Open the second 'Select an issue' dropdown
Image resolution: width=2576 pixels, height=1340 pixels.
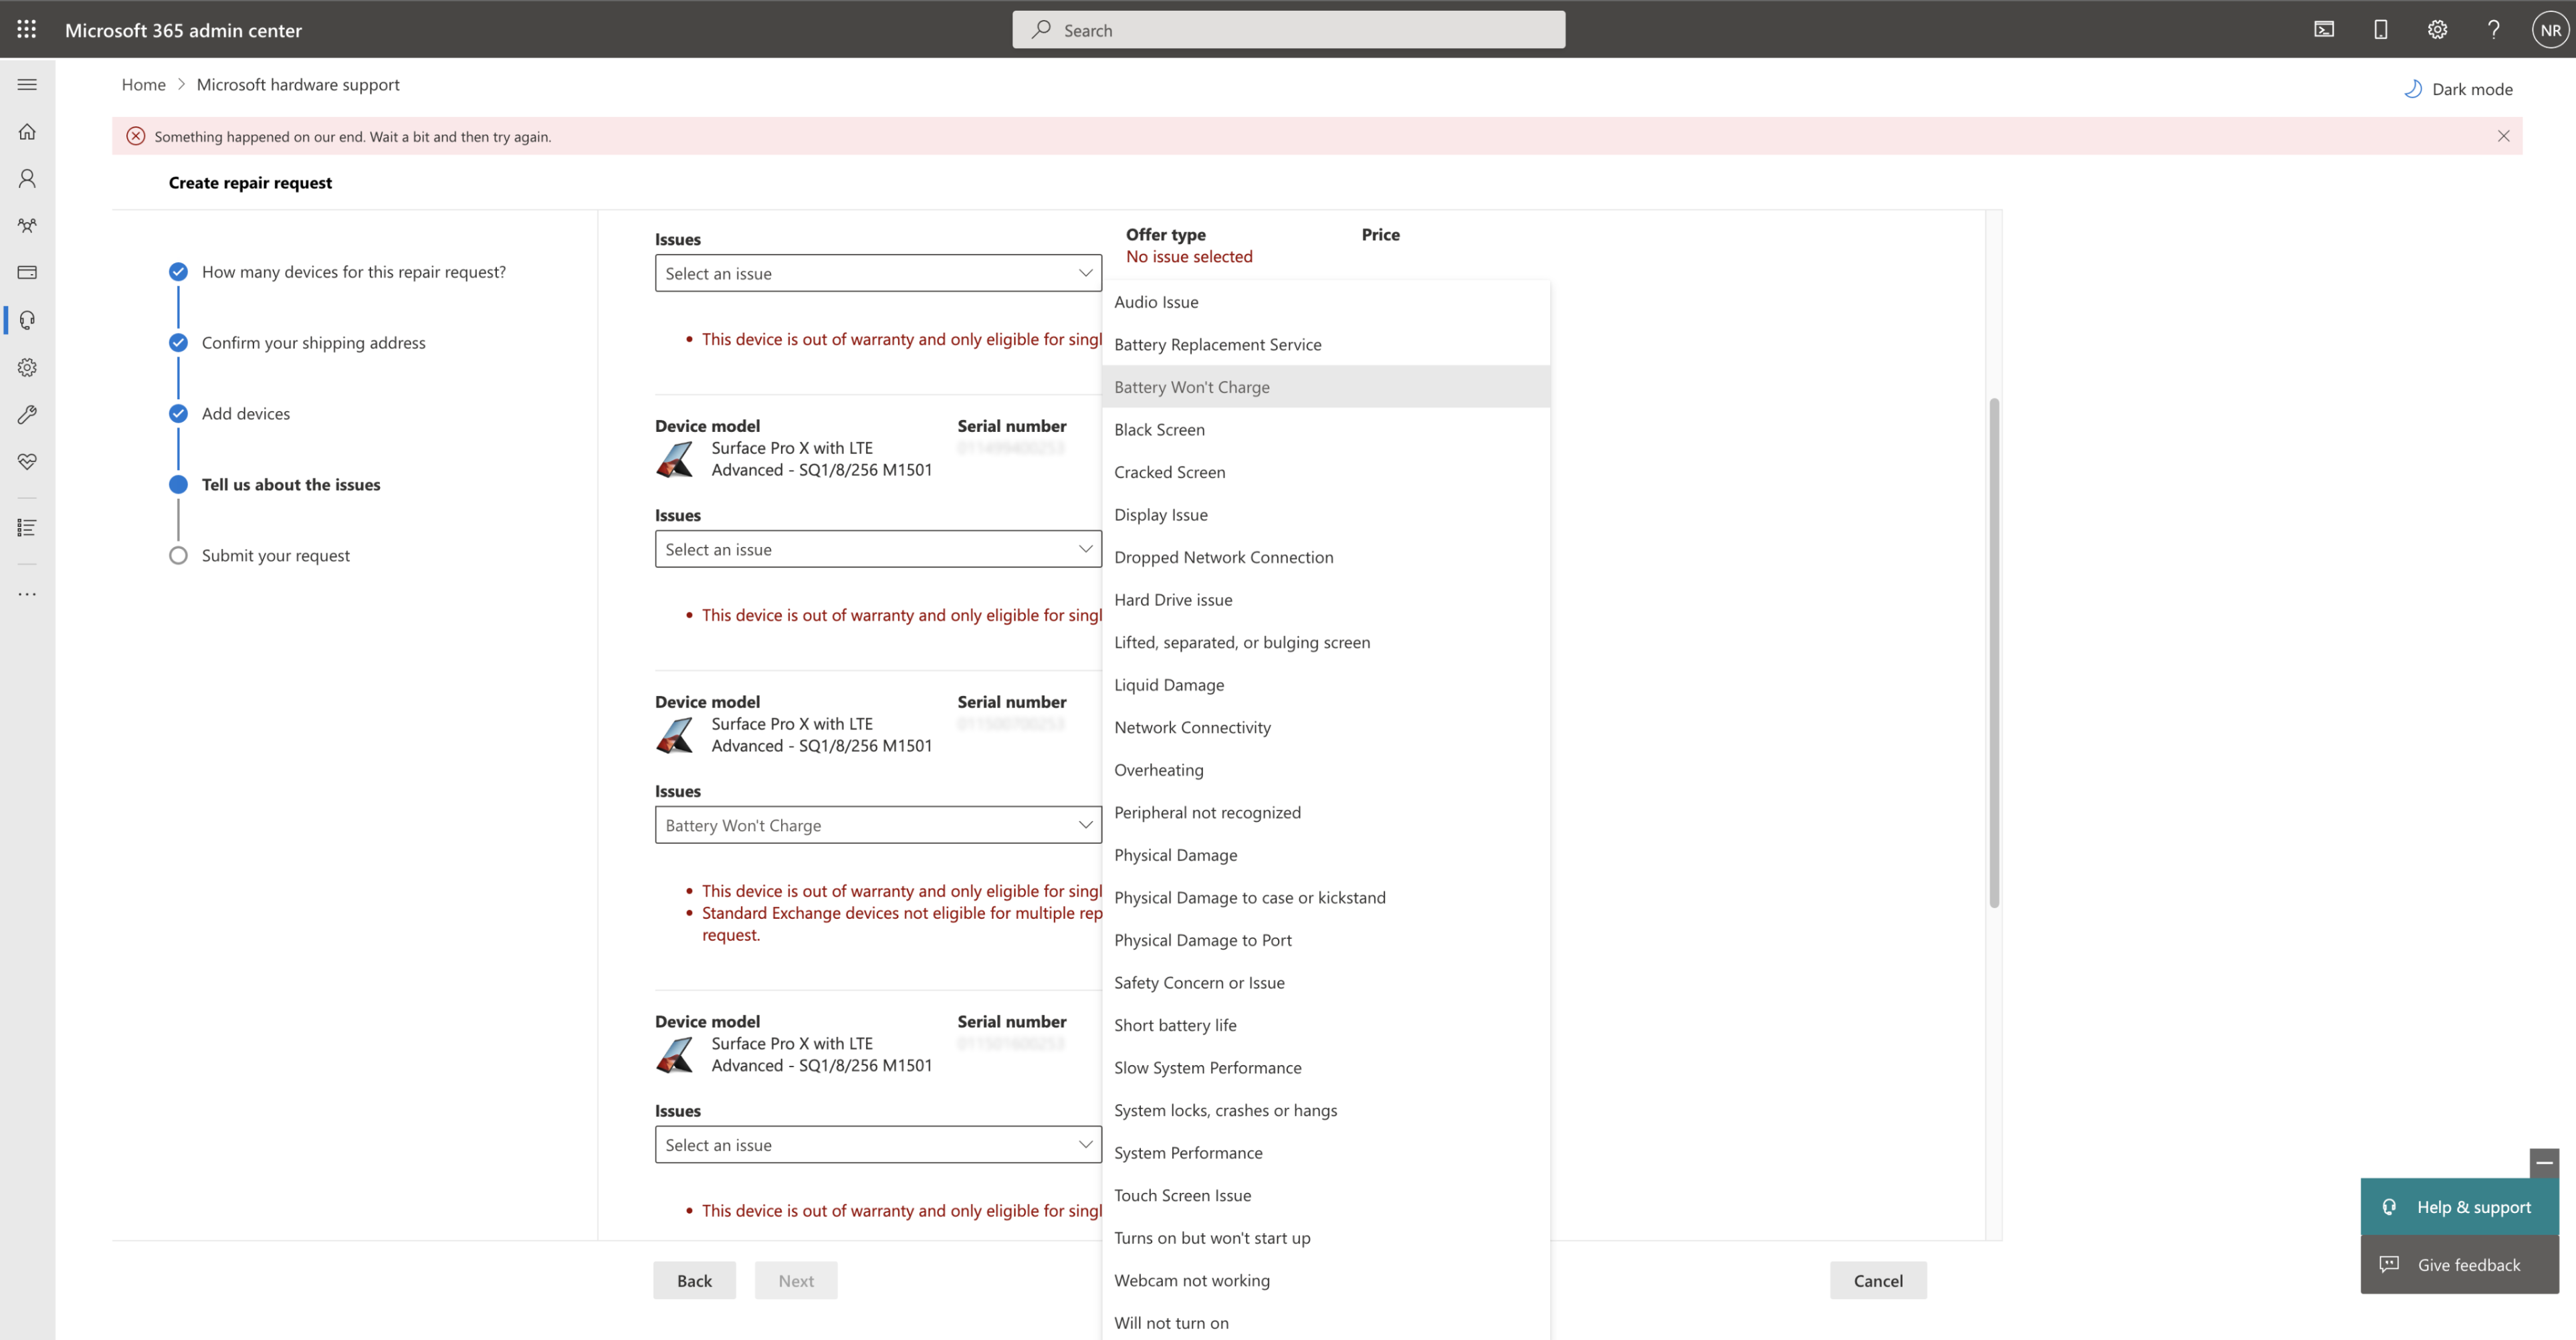(878, 549)
